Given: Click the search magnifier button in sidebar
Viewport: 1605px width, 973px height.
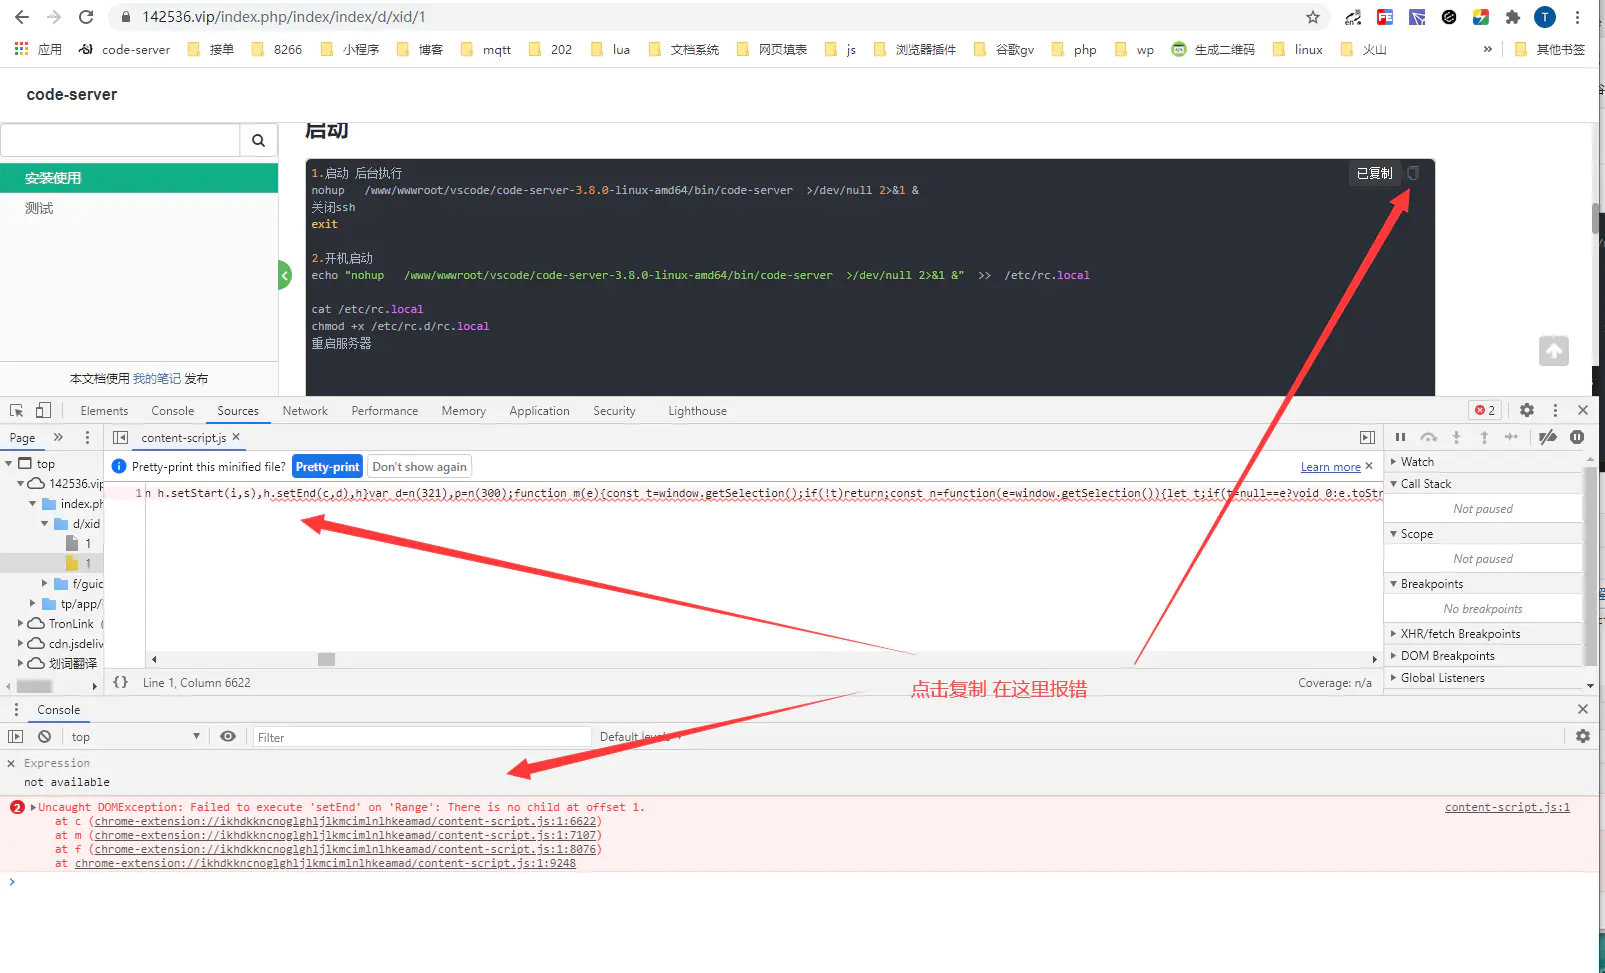Looking at the screenshot, I should pyautogui.click(x=258, y=141).
